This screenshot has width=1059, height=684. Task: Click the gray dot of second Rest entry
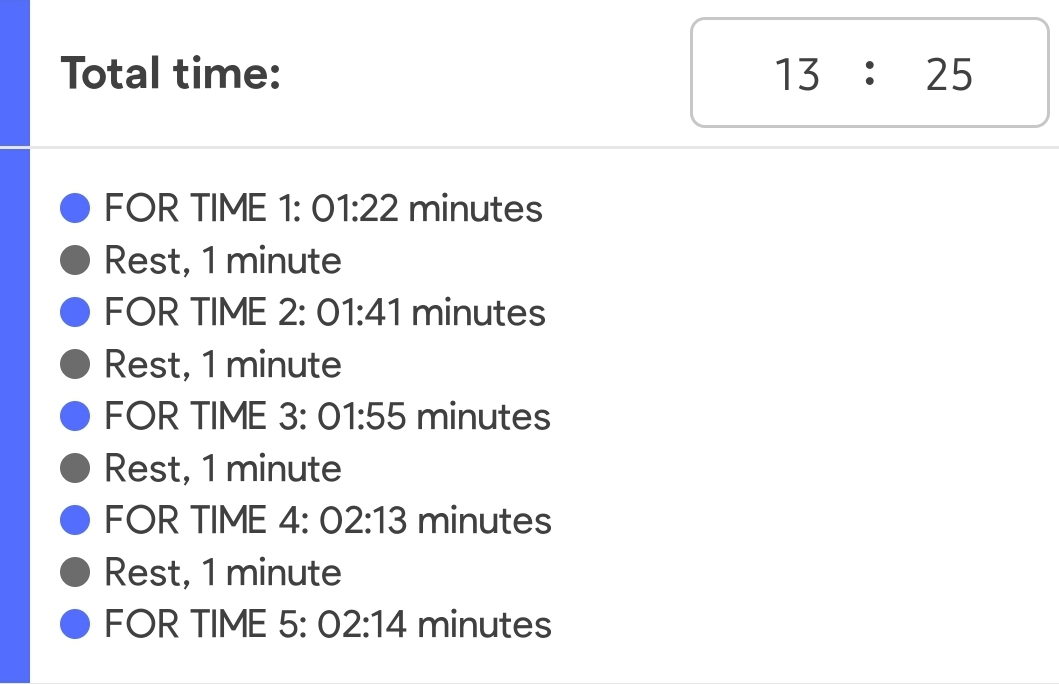(75, 364)
